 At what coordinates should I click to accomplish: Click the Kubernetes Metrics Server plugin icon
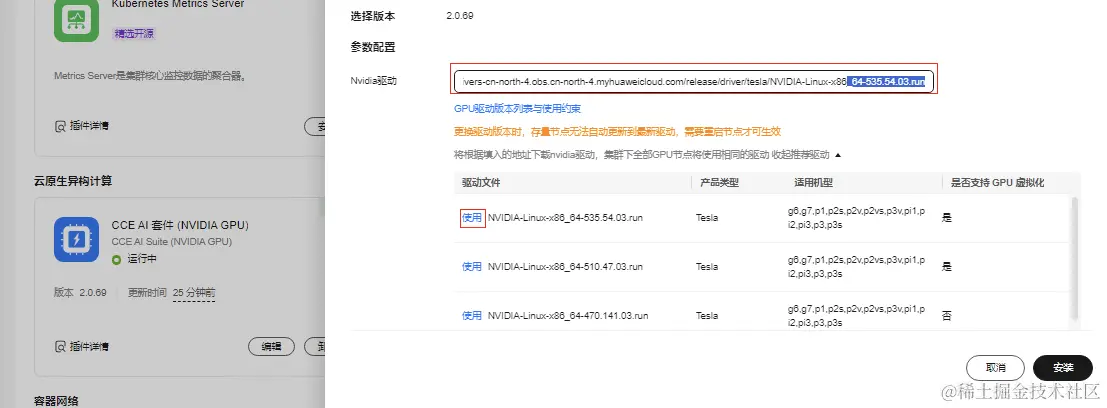click(76, 20)
